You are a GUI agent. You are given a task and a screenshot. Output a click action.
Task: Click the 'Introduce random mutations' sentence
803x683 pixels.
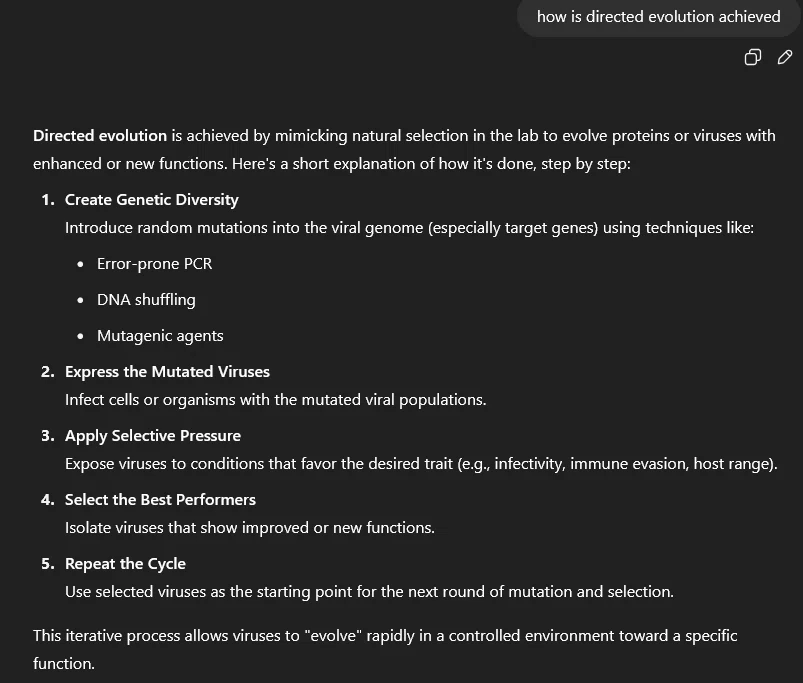click(409, 228)
